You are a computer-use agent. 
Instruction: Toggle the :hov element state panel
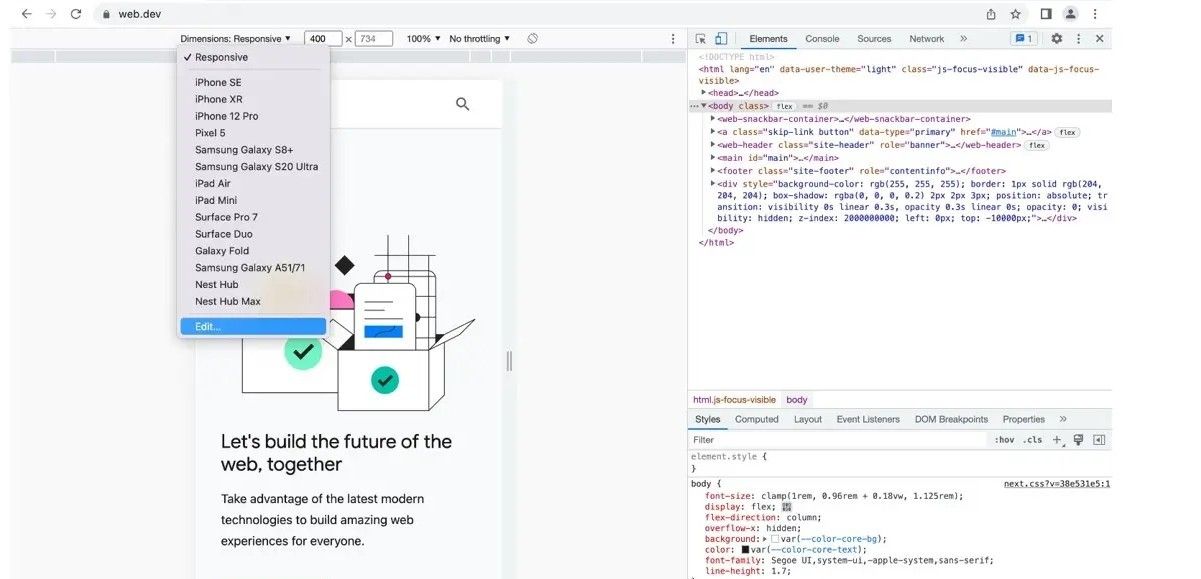click(x=1003, y=440)
